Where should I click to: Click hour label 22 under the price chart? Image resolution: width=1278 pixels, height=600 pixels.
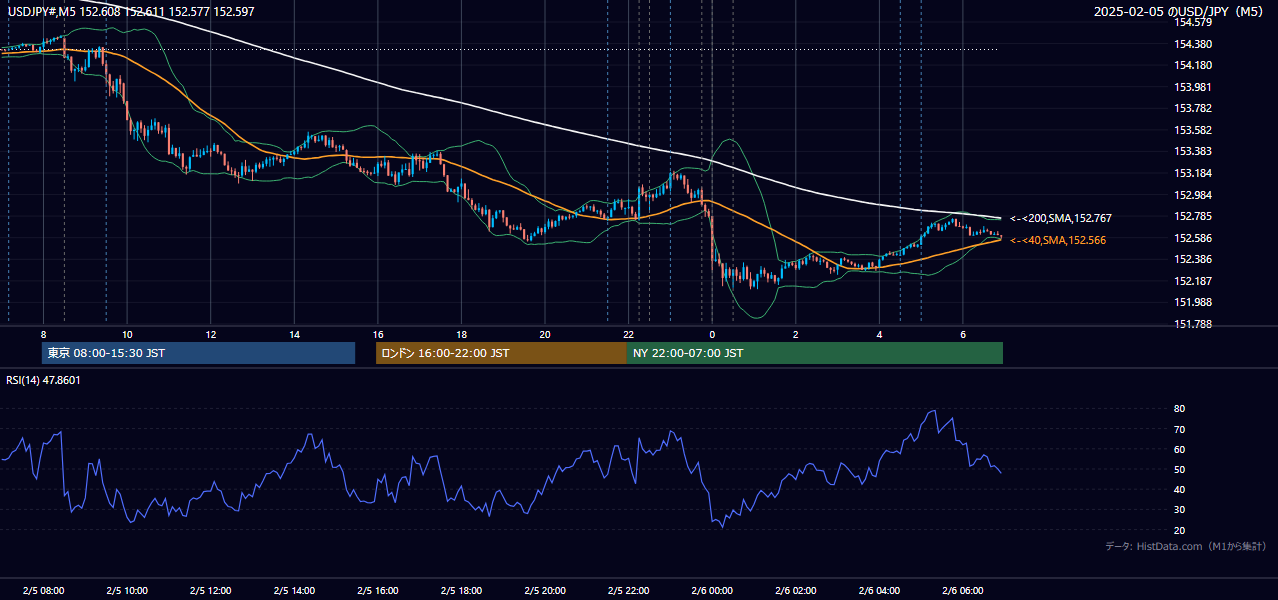628,334
